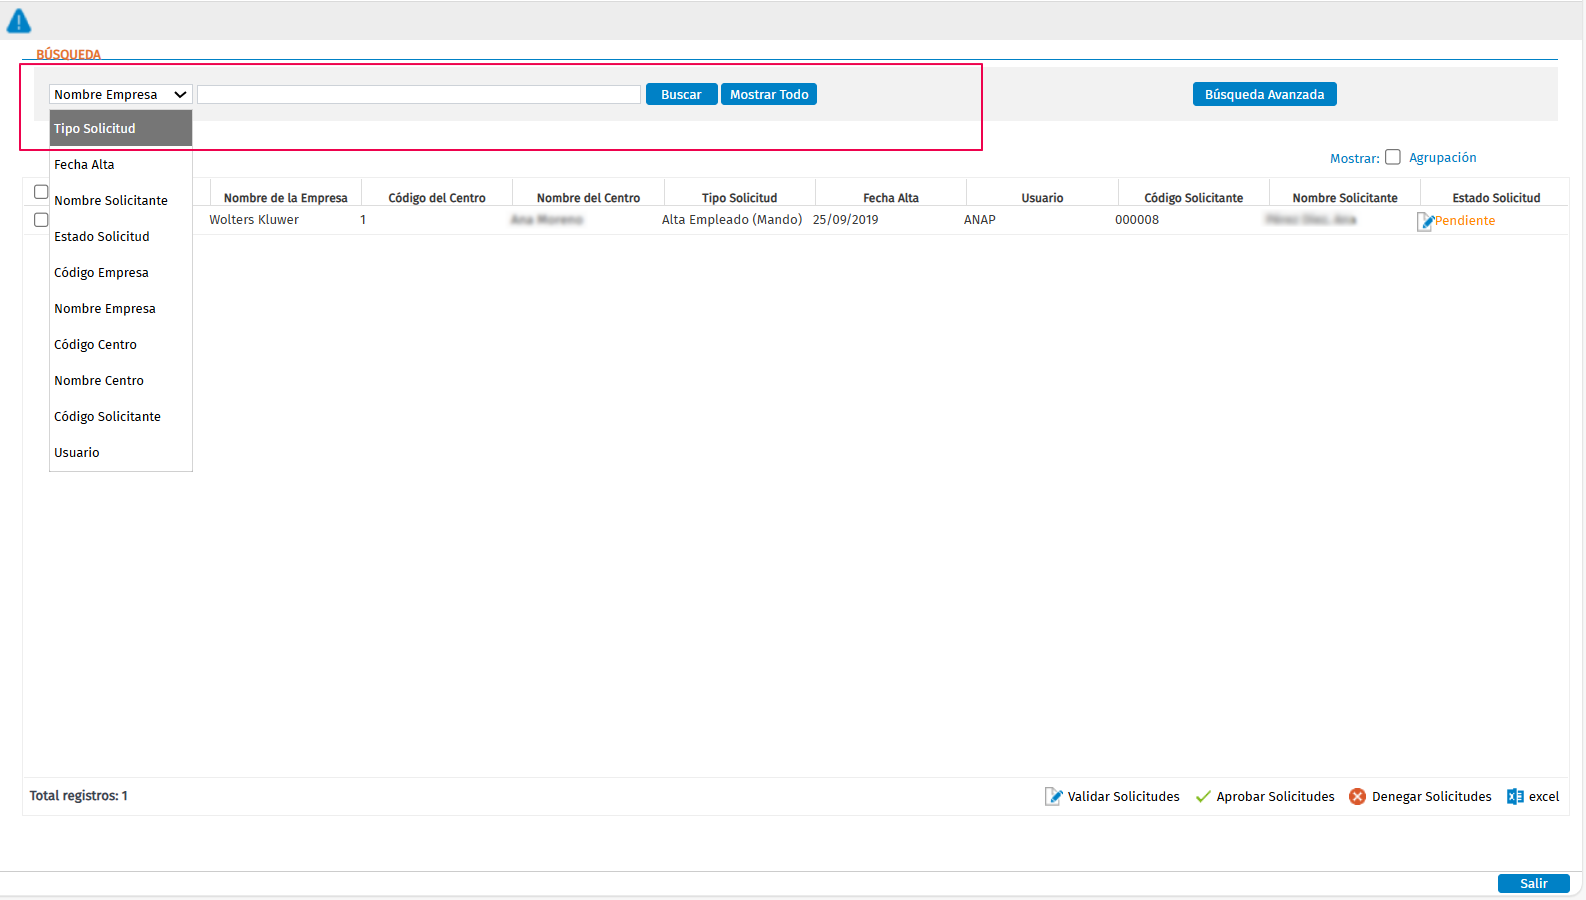Click the Wolters Kluwer company cell

coord(254,220)
